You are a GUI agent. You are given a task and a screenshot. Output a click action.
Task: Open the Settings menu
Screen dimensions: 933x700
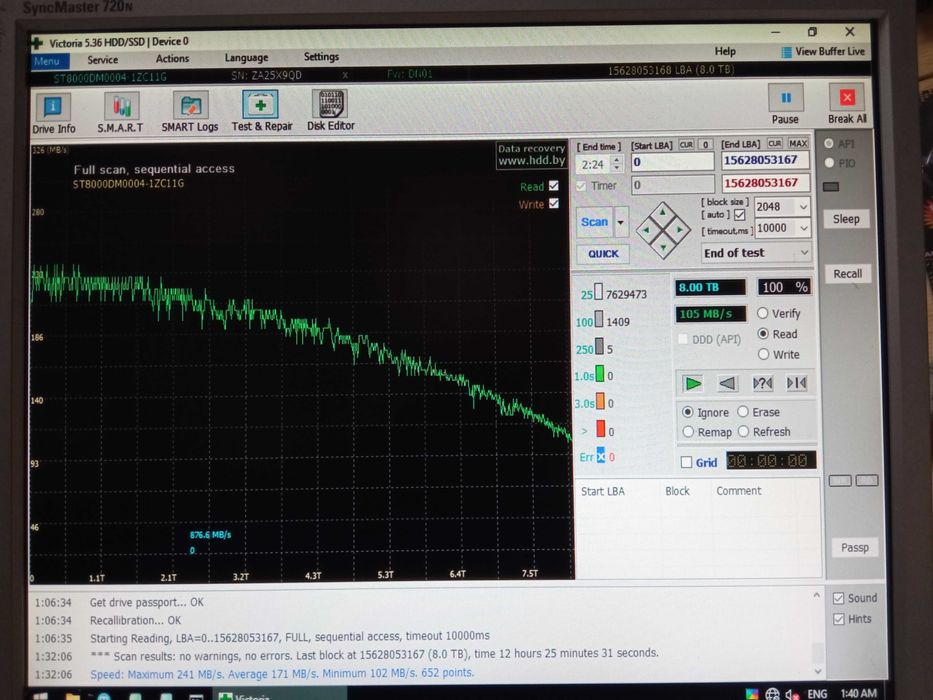(x=321, y=57)
